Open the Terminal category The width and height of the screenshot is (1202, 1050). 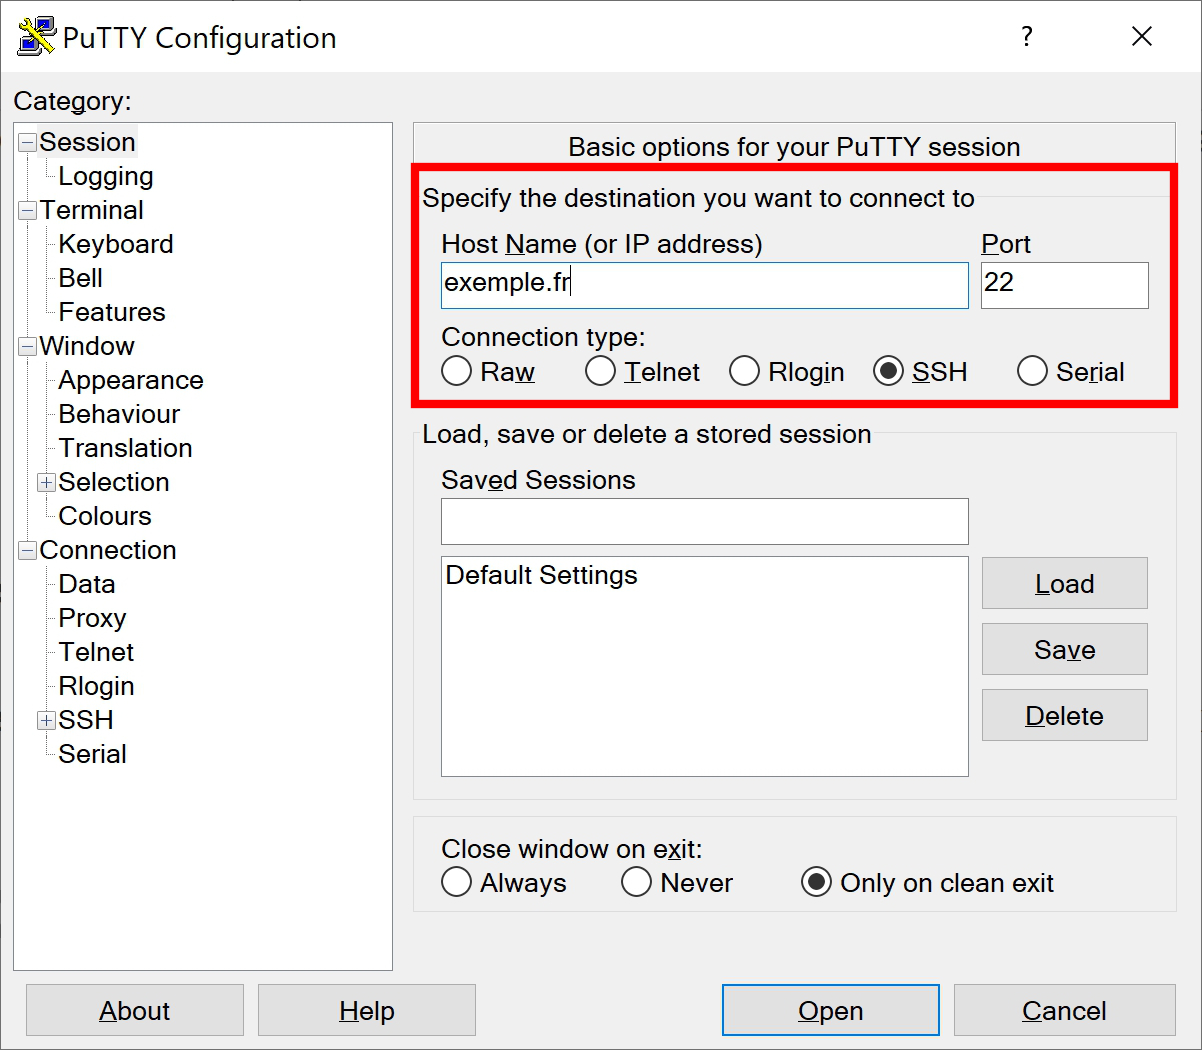tap(92, 210)
